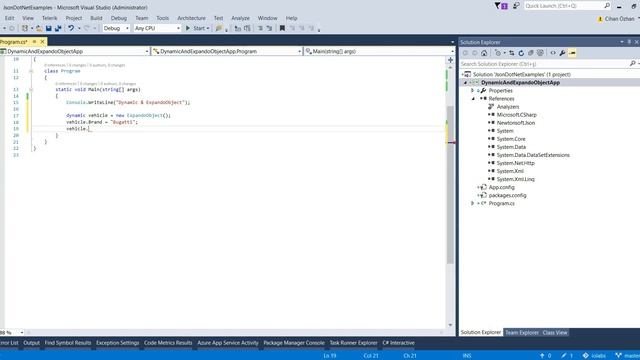Toggle auto-hide pin on Solution Explorer panel
Image resolution: width=640 pixels, height=360 pixels.
tap(629, 42)
